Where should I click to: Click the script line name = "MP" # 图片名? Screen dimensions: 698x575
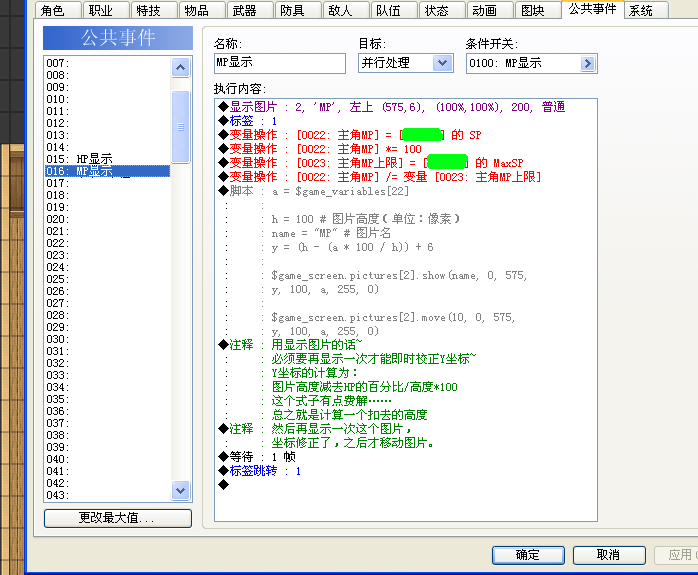tap(331, 233)
